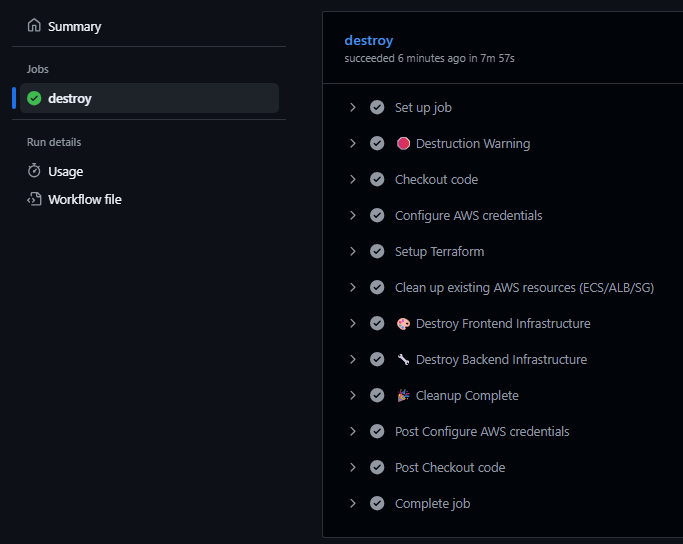Expand the Post Checkout code step chevron
683x544 pixels.
[353, 467]
